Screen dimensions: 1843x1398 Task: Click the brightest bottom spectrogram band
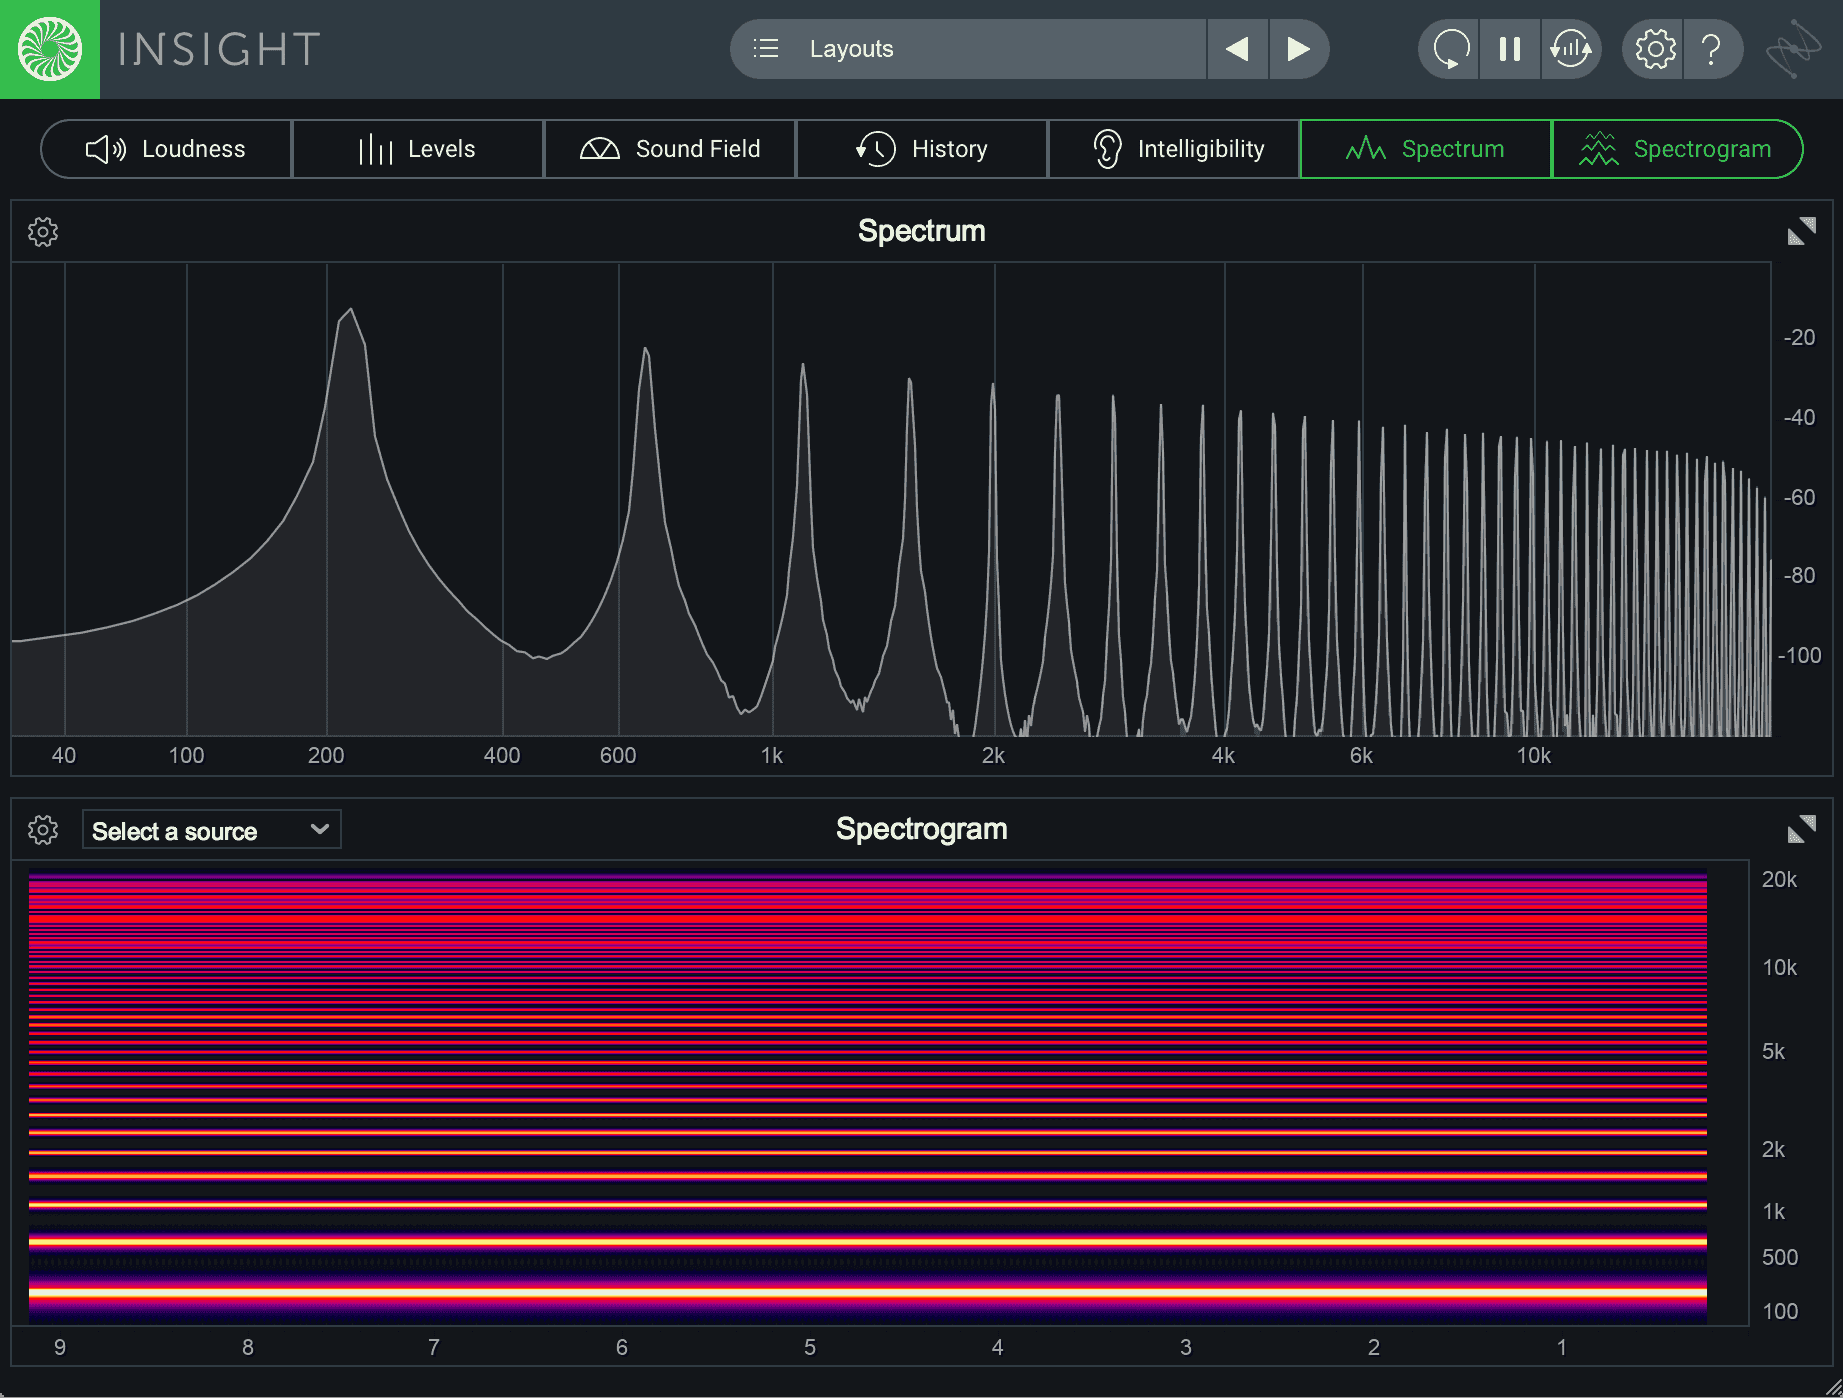868,1292
